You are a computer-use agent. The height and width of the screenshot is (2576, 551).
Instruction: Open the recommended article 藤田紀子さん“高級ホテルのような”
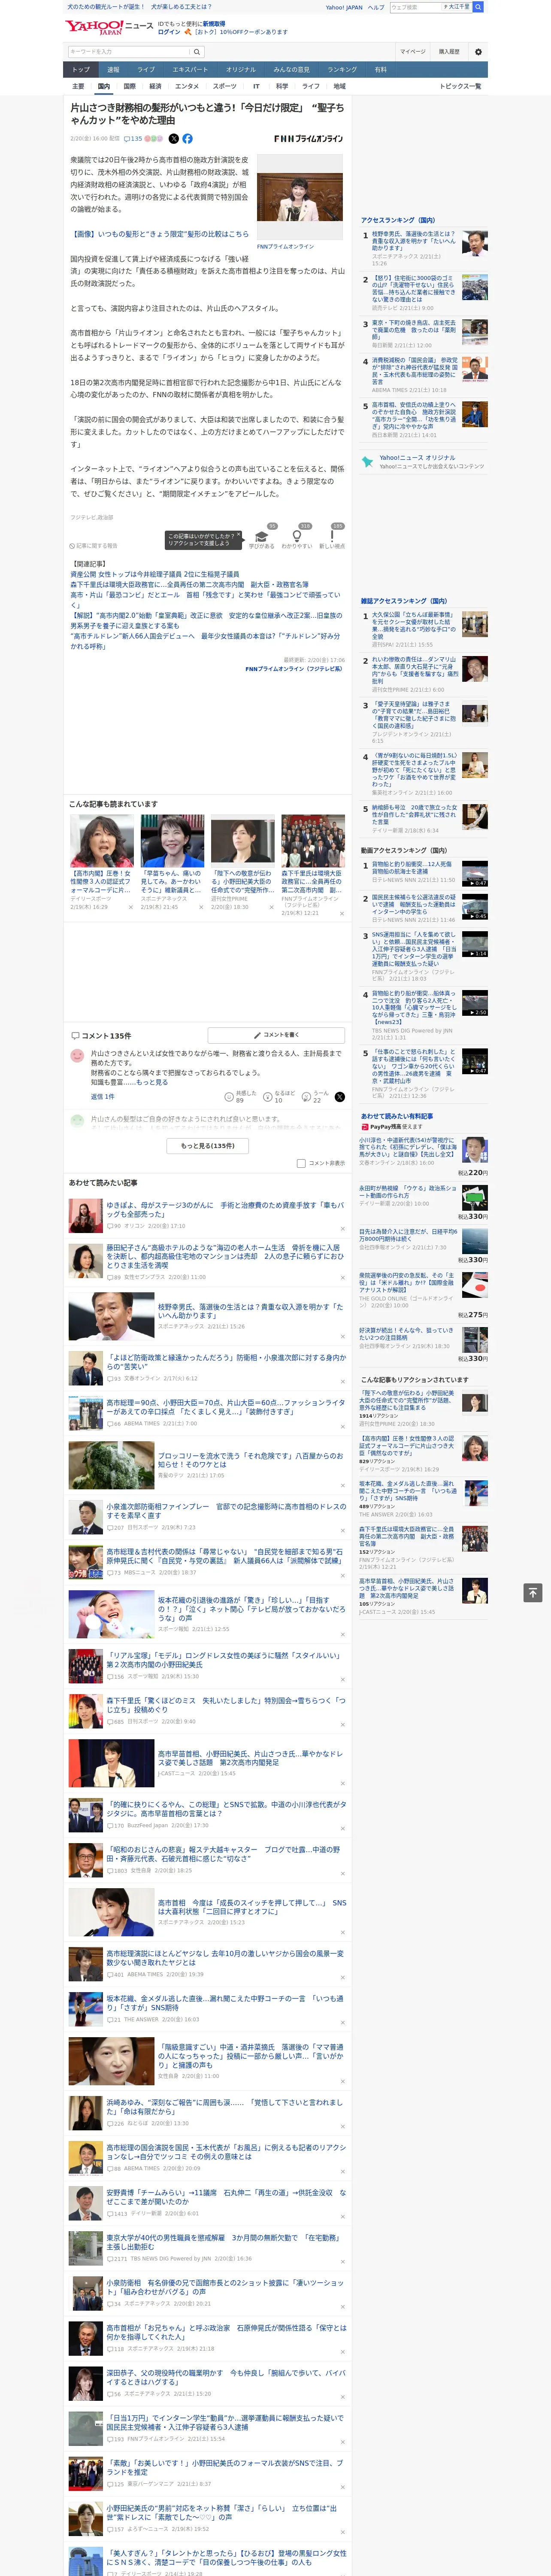coord(225,1257)
